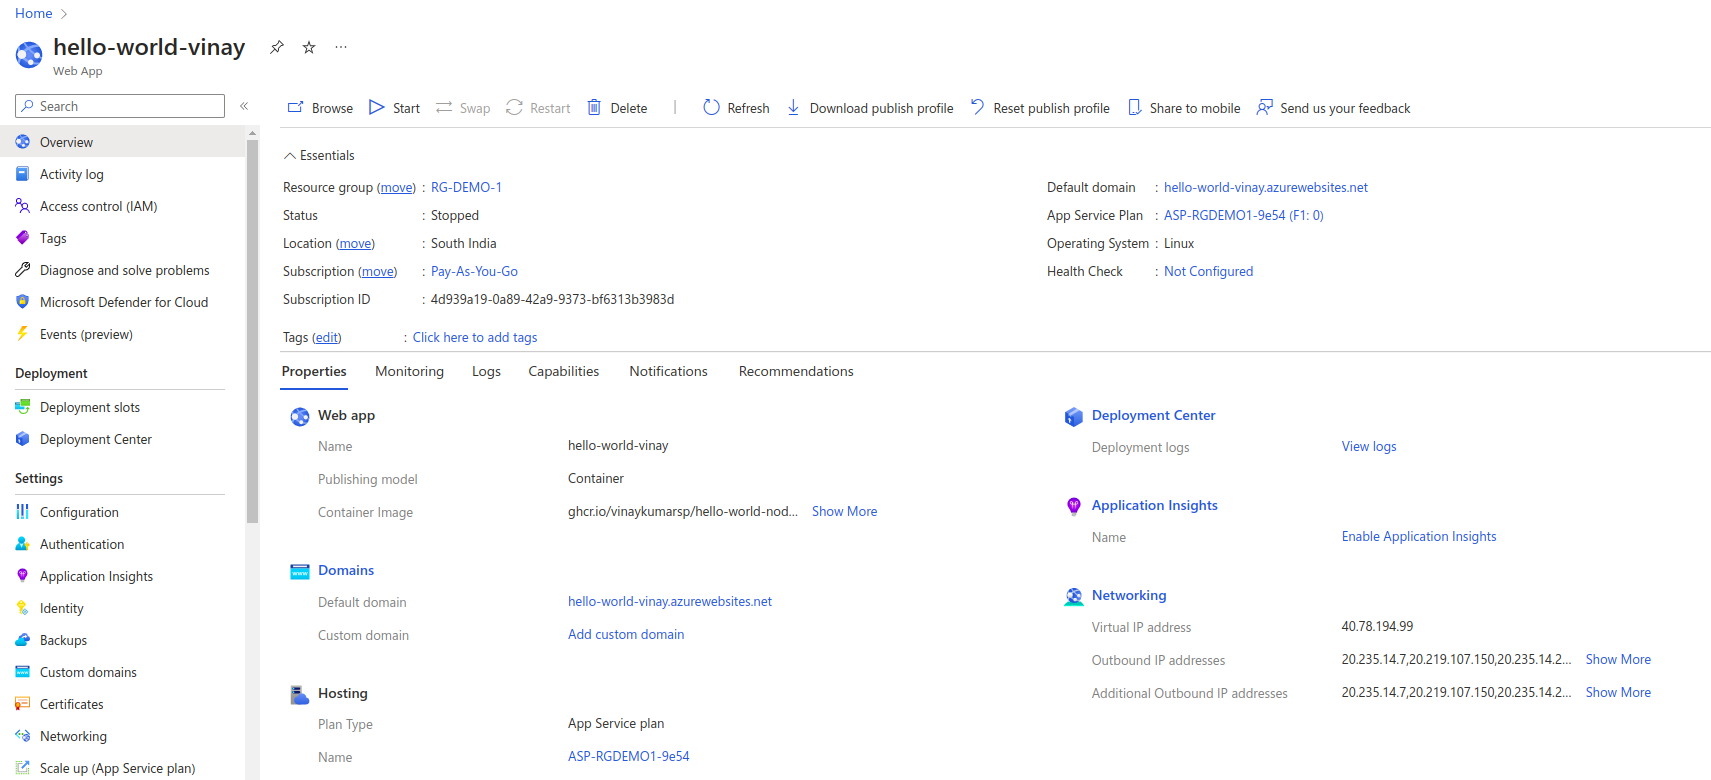Switch to the Logs tab

click(486, 371)
